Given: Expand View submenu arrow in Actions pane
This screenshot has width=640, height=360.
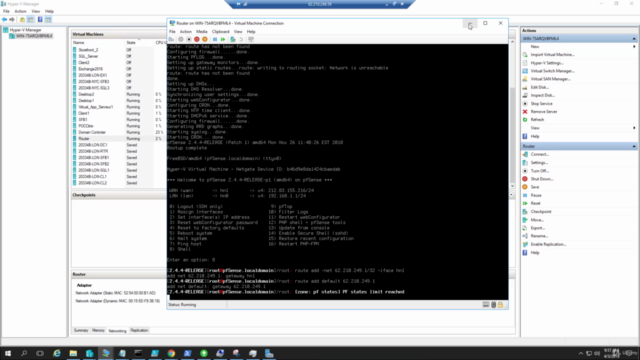Looking at the screenshot, I should pos(634,128).
